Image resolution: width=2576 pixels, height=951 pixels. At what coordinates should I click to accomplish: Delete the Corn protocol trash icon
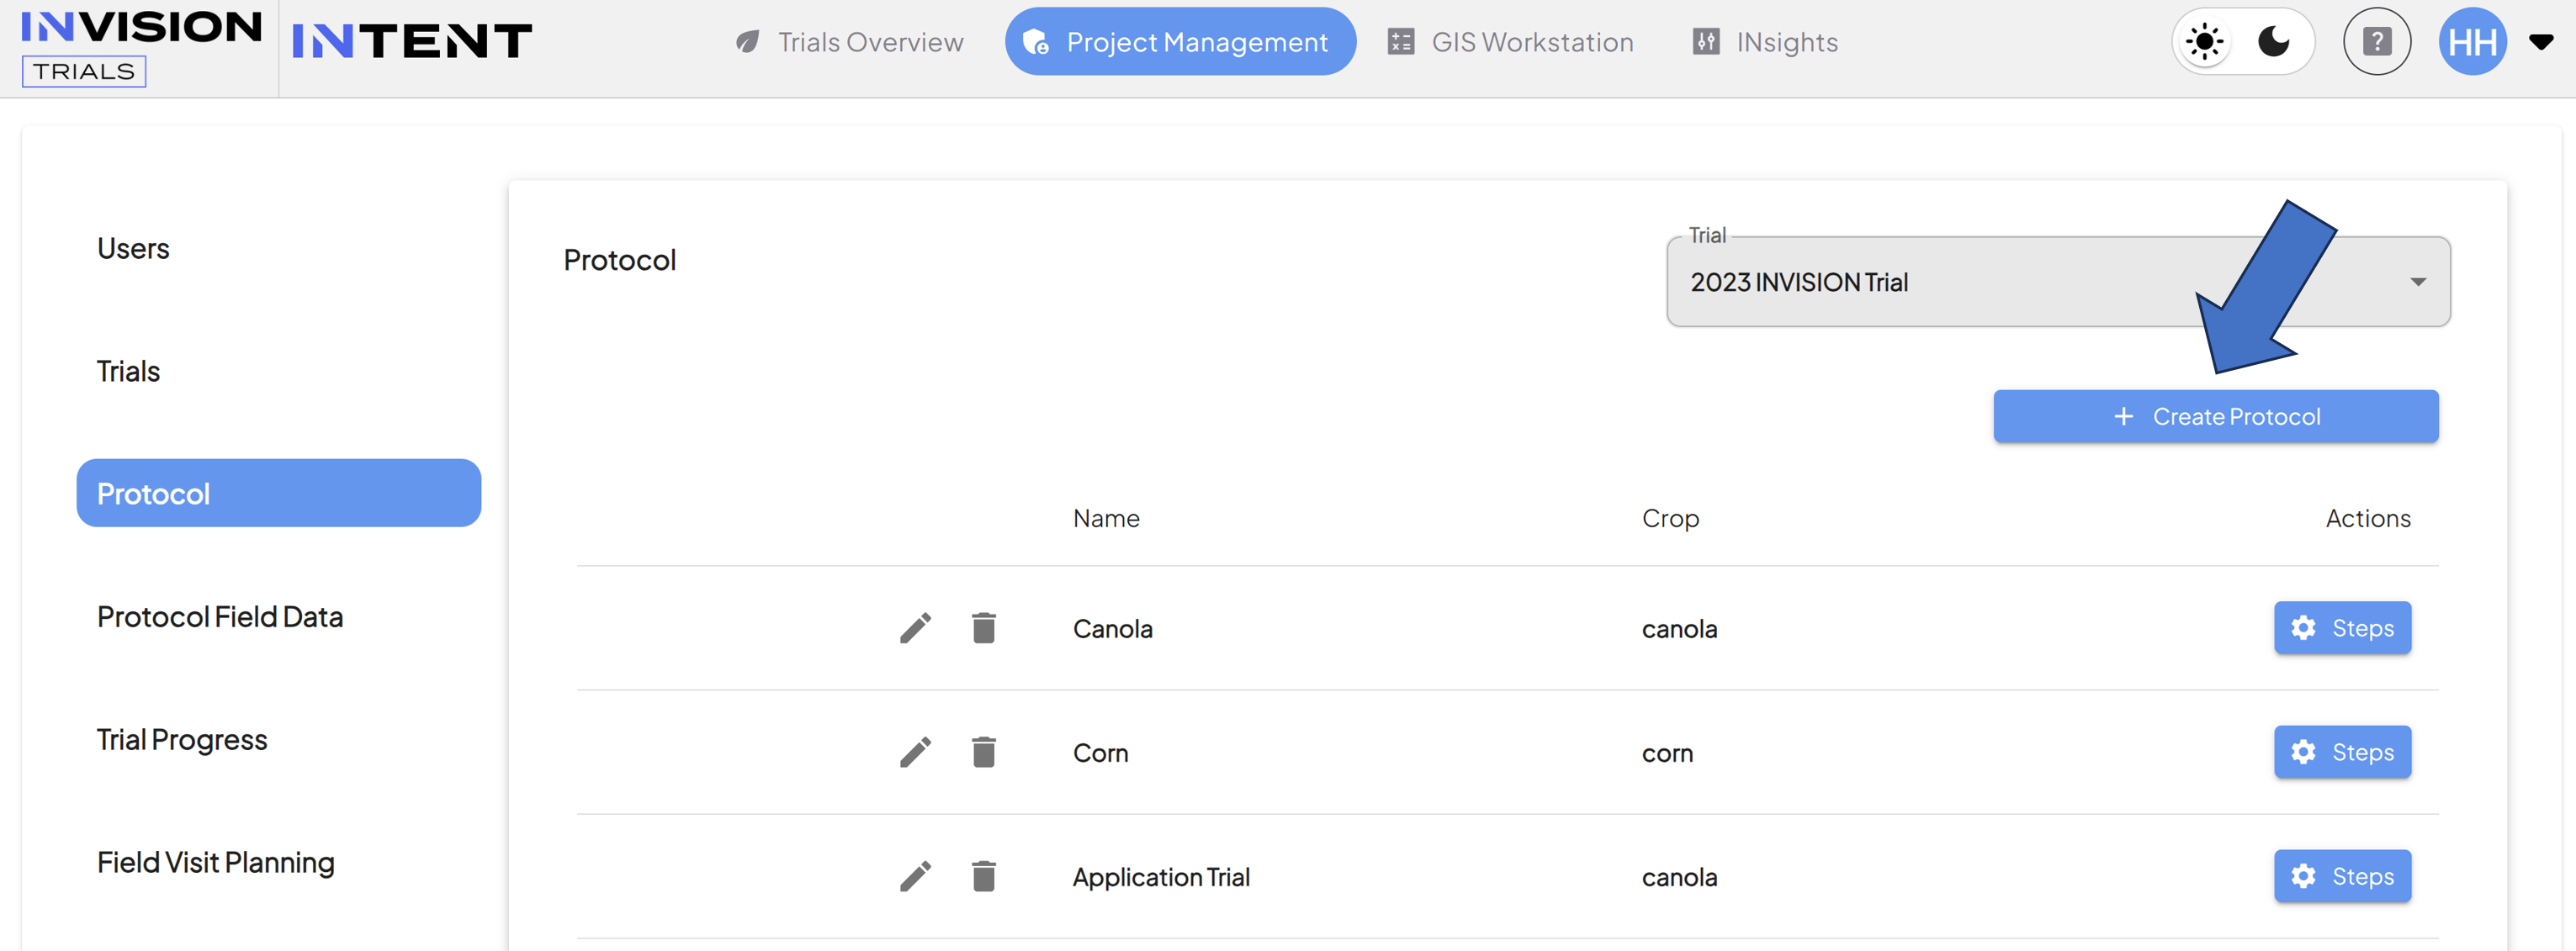tap(984, 752)
